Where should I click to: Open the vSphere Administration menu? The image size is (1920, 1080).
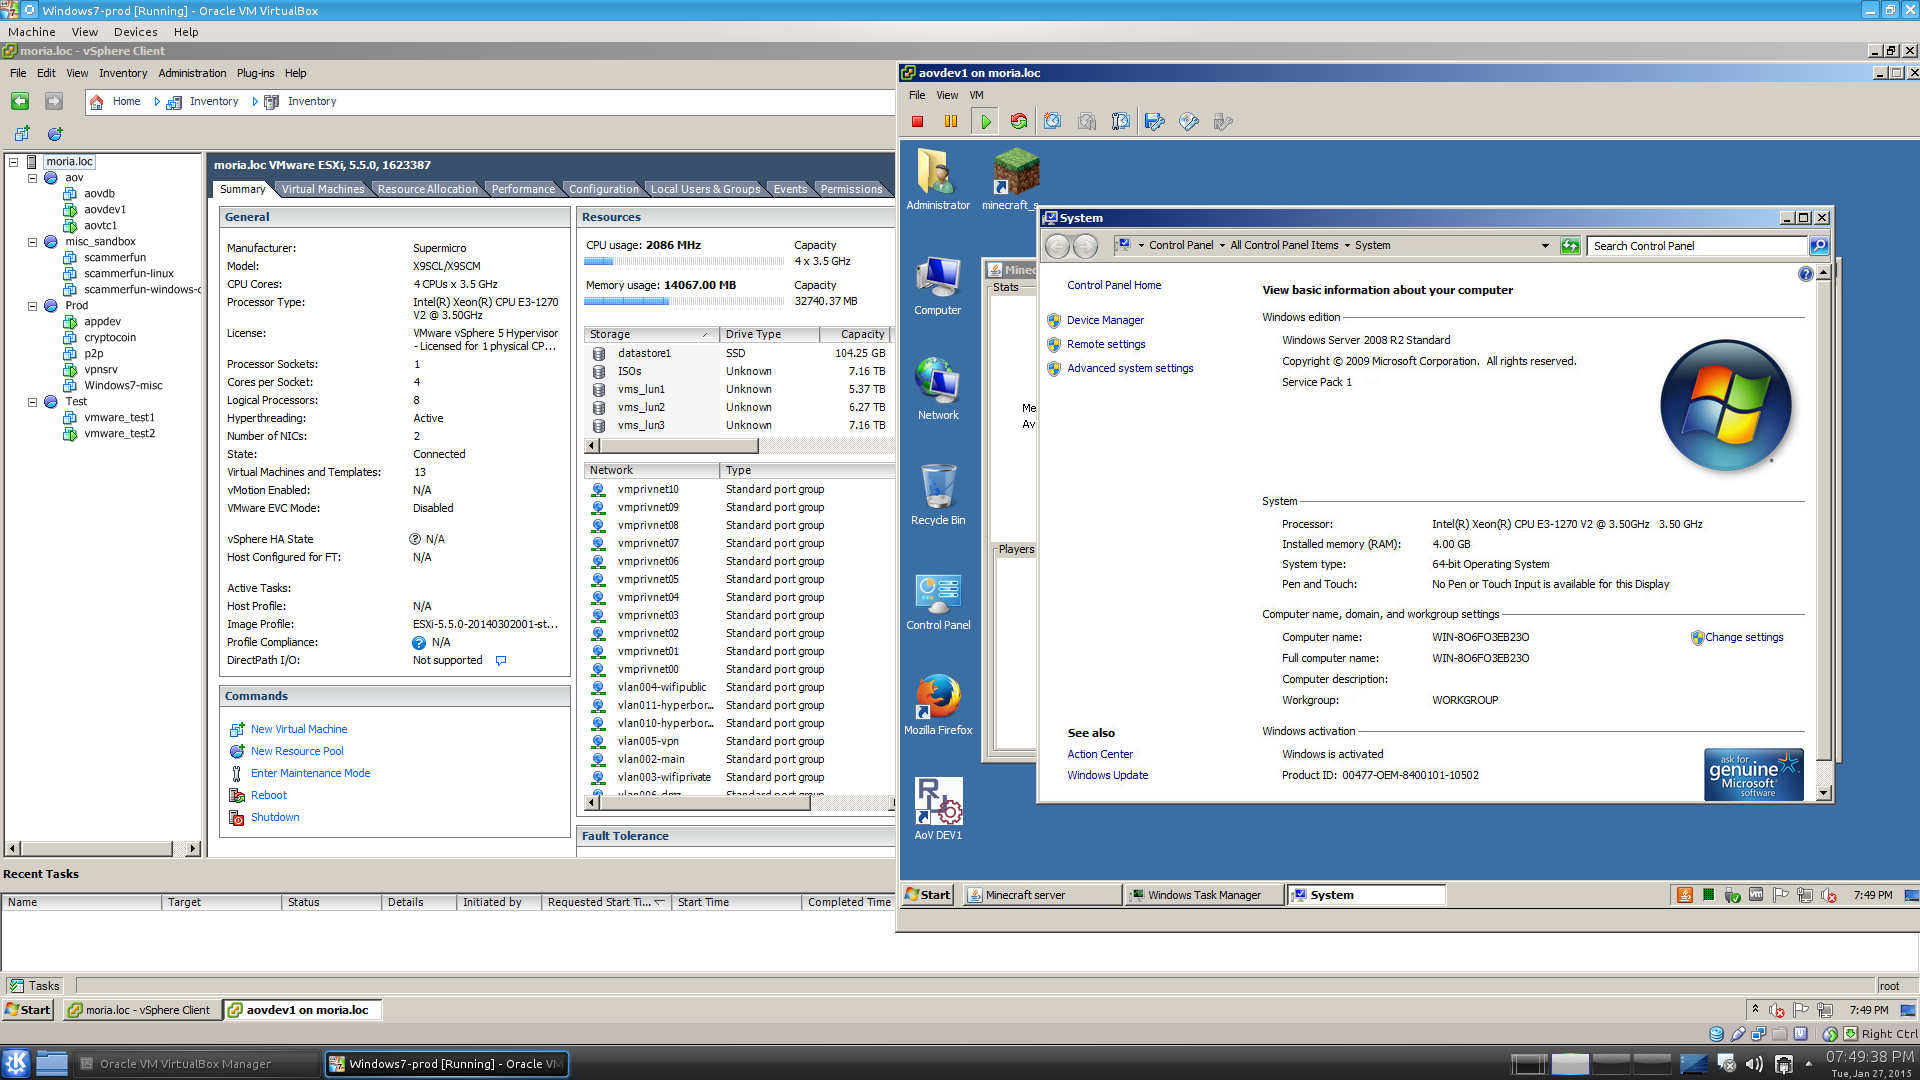point(192,73)
